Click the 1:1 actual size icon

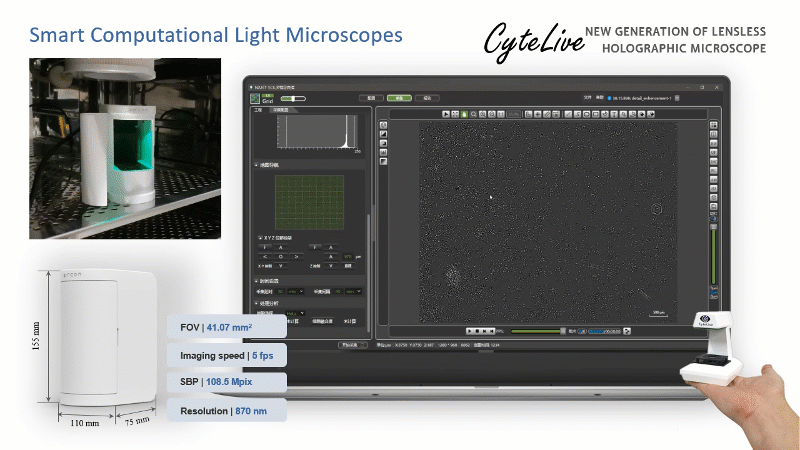(x=501, y=114)
